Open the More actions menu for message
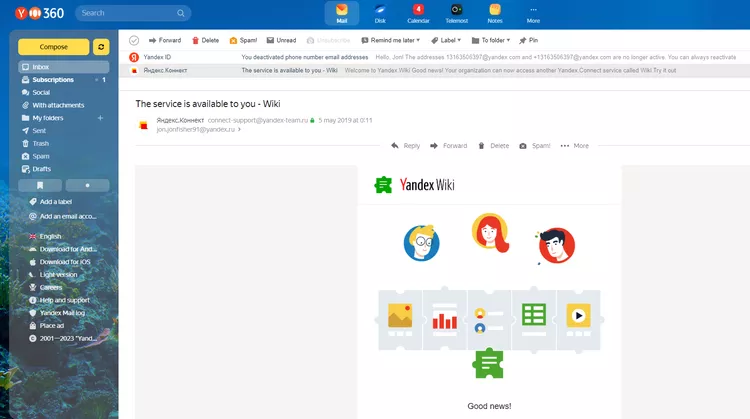The width and height of the screenshot is (750, 419). 574,146
